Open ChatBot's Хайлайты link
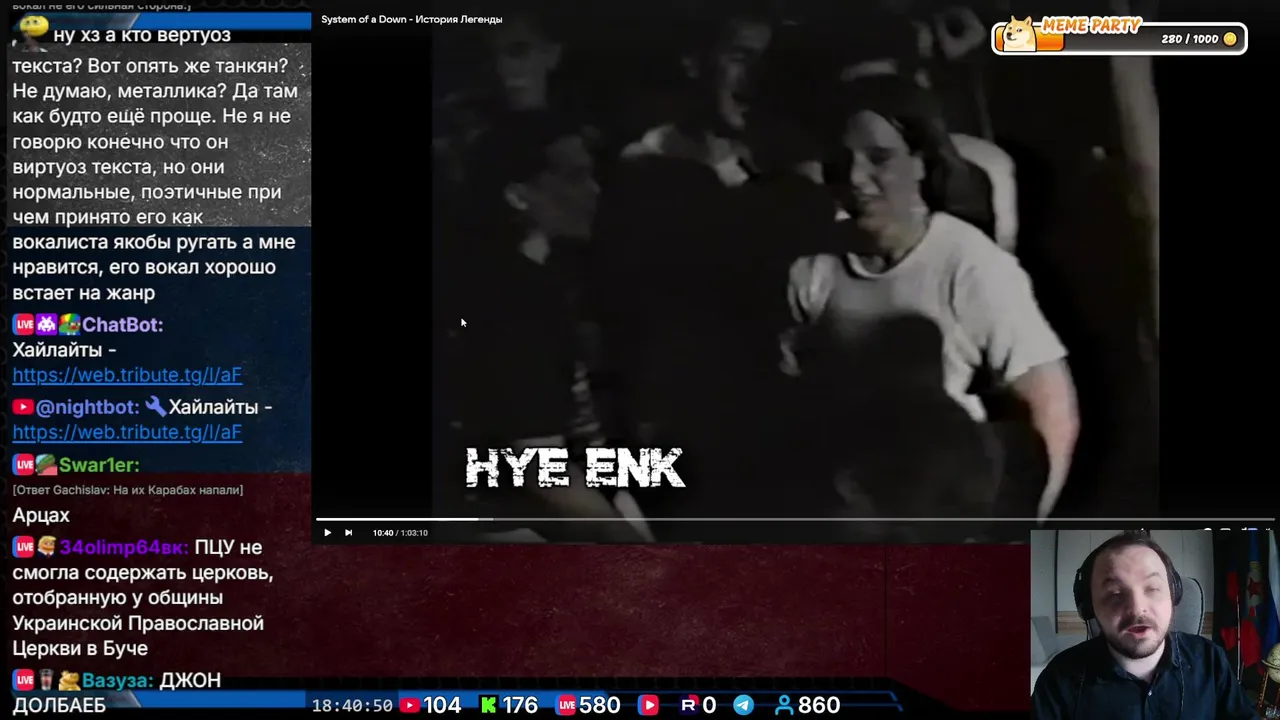Image resolution: width=1280 pixels, height=720 pixels. pos(127,375)
